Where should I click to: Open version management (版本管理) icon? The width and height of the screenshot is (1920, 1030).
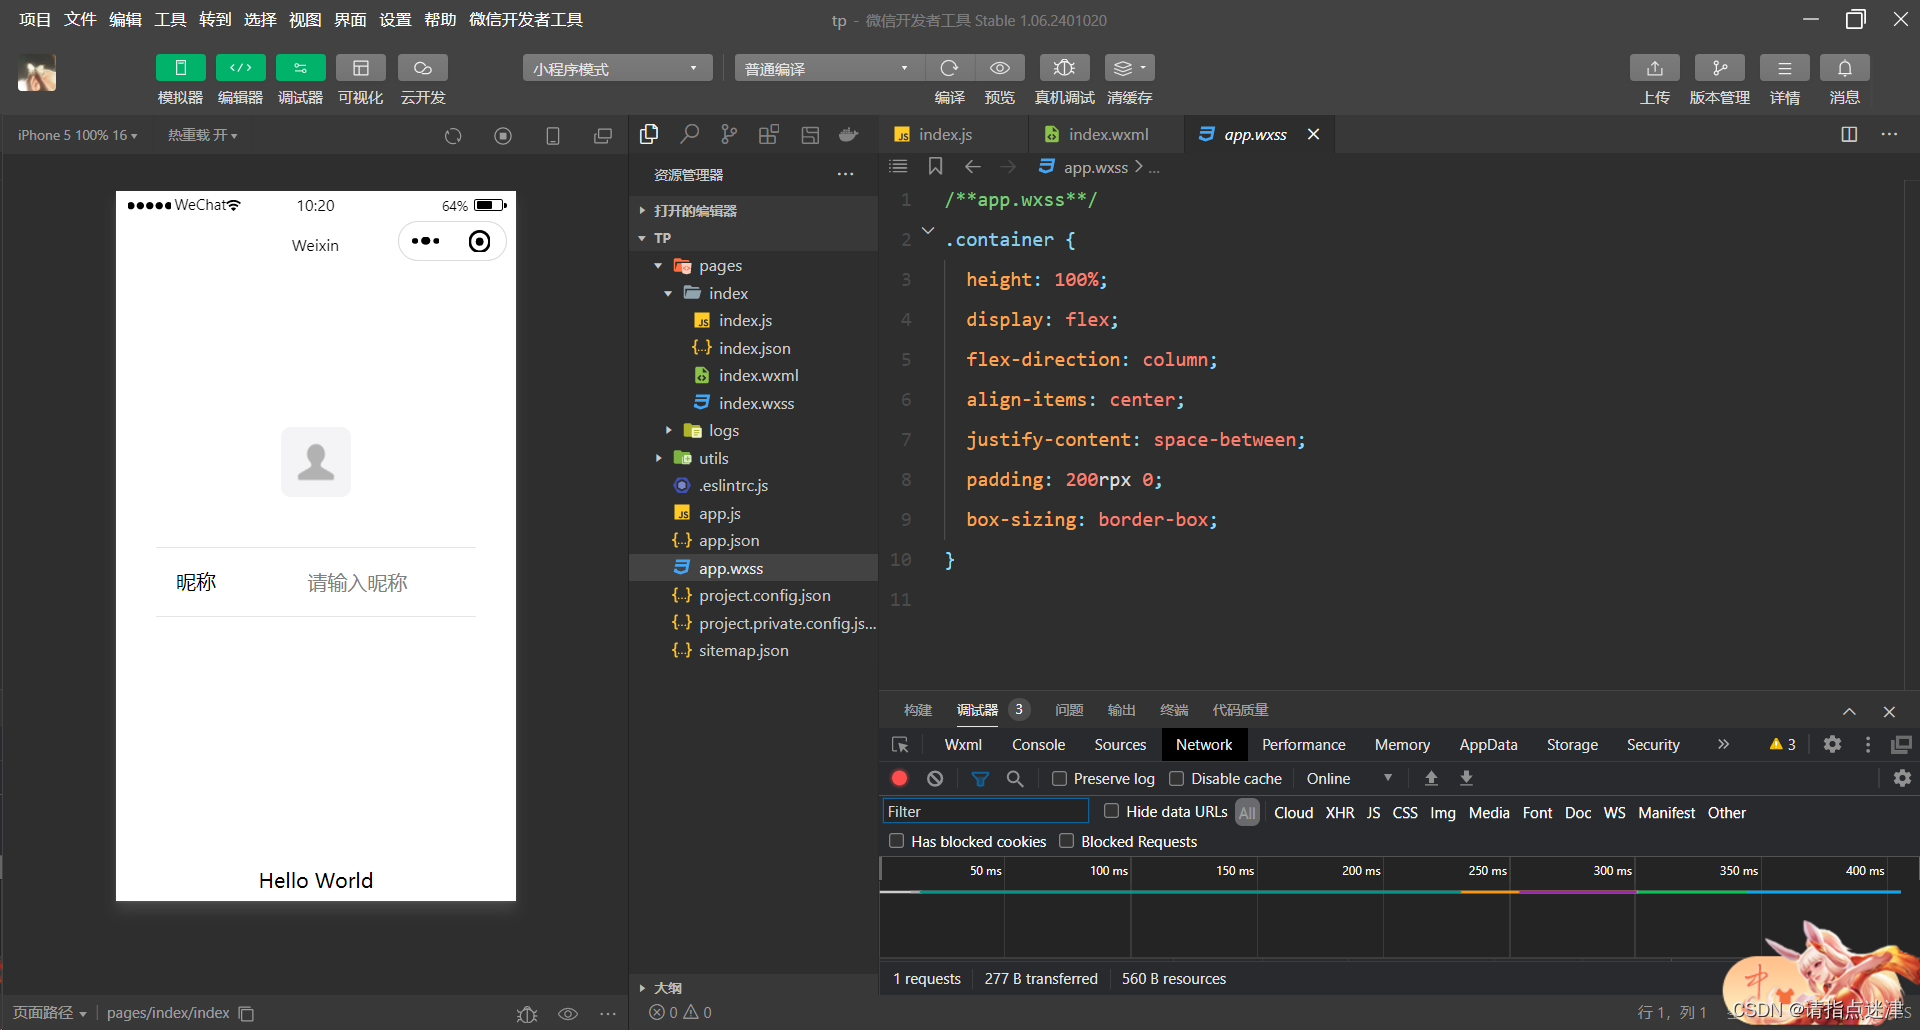click(x=1720, y=68)
